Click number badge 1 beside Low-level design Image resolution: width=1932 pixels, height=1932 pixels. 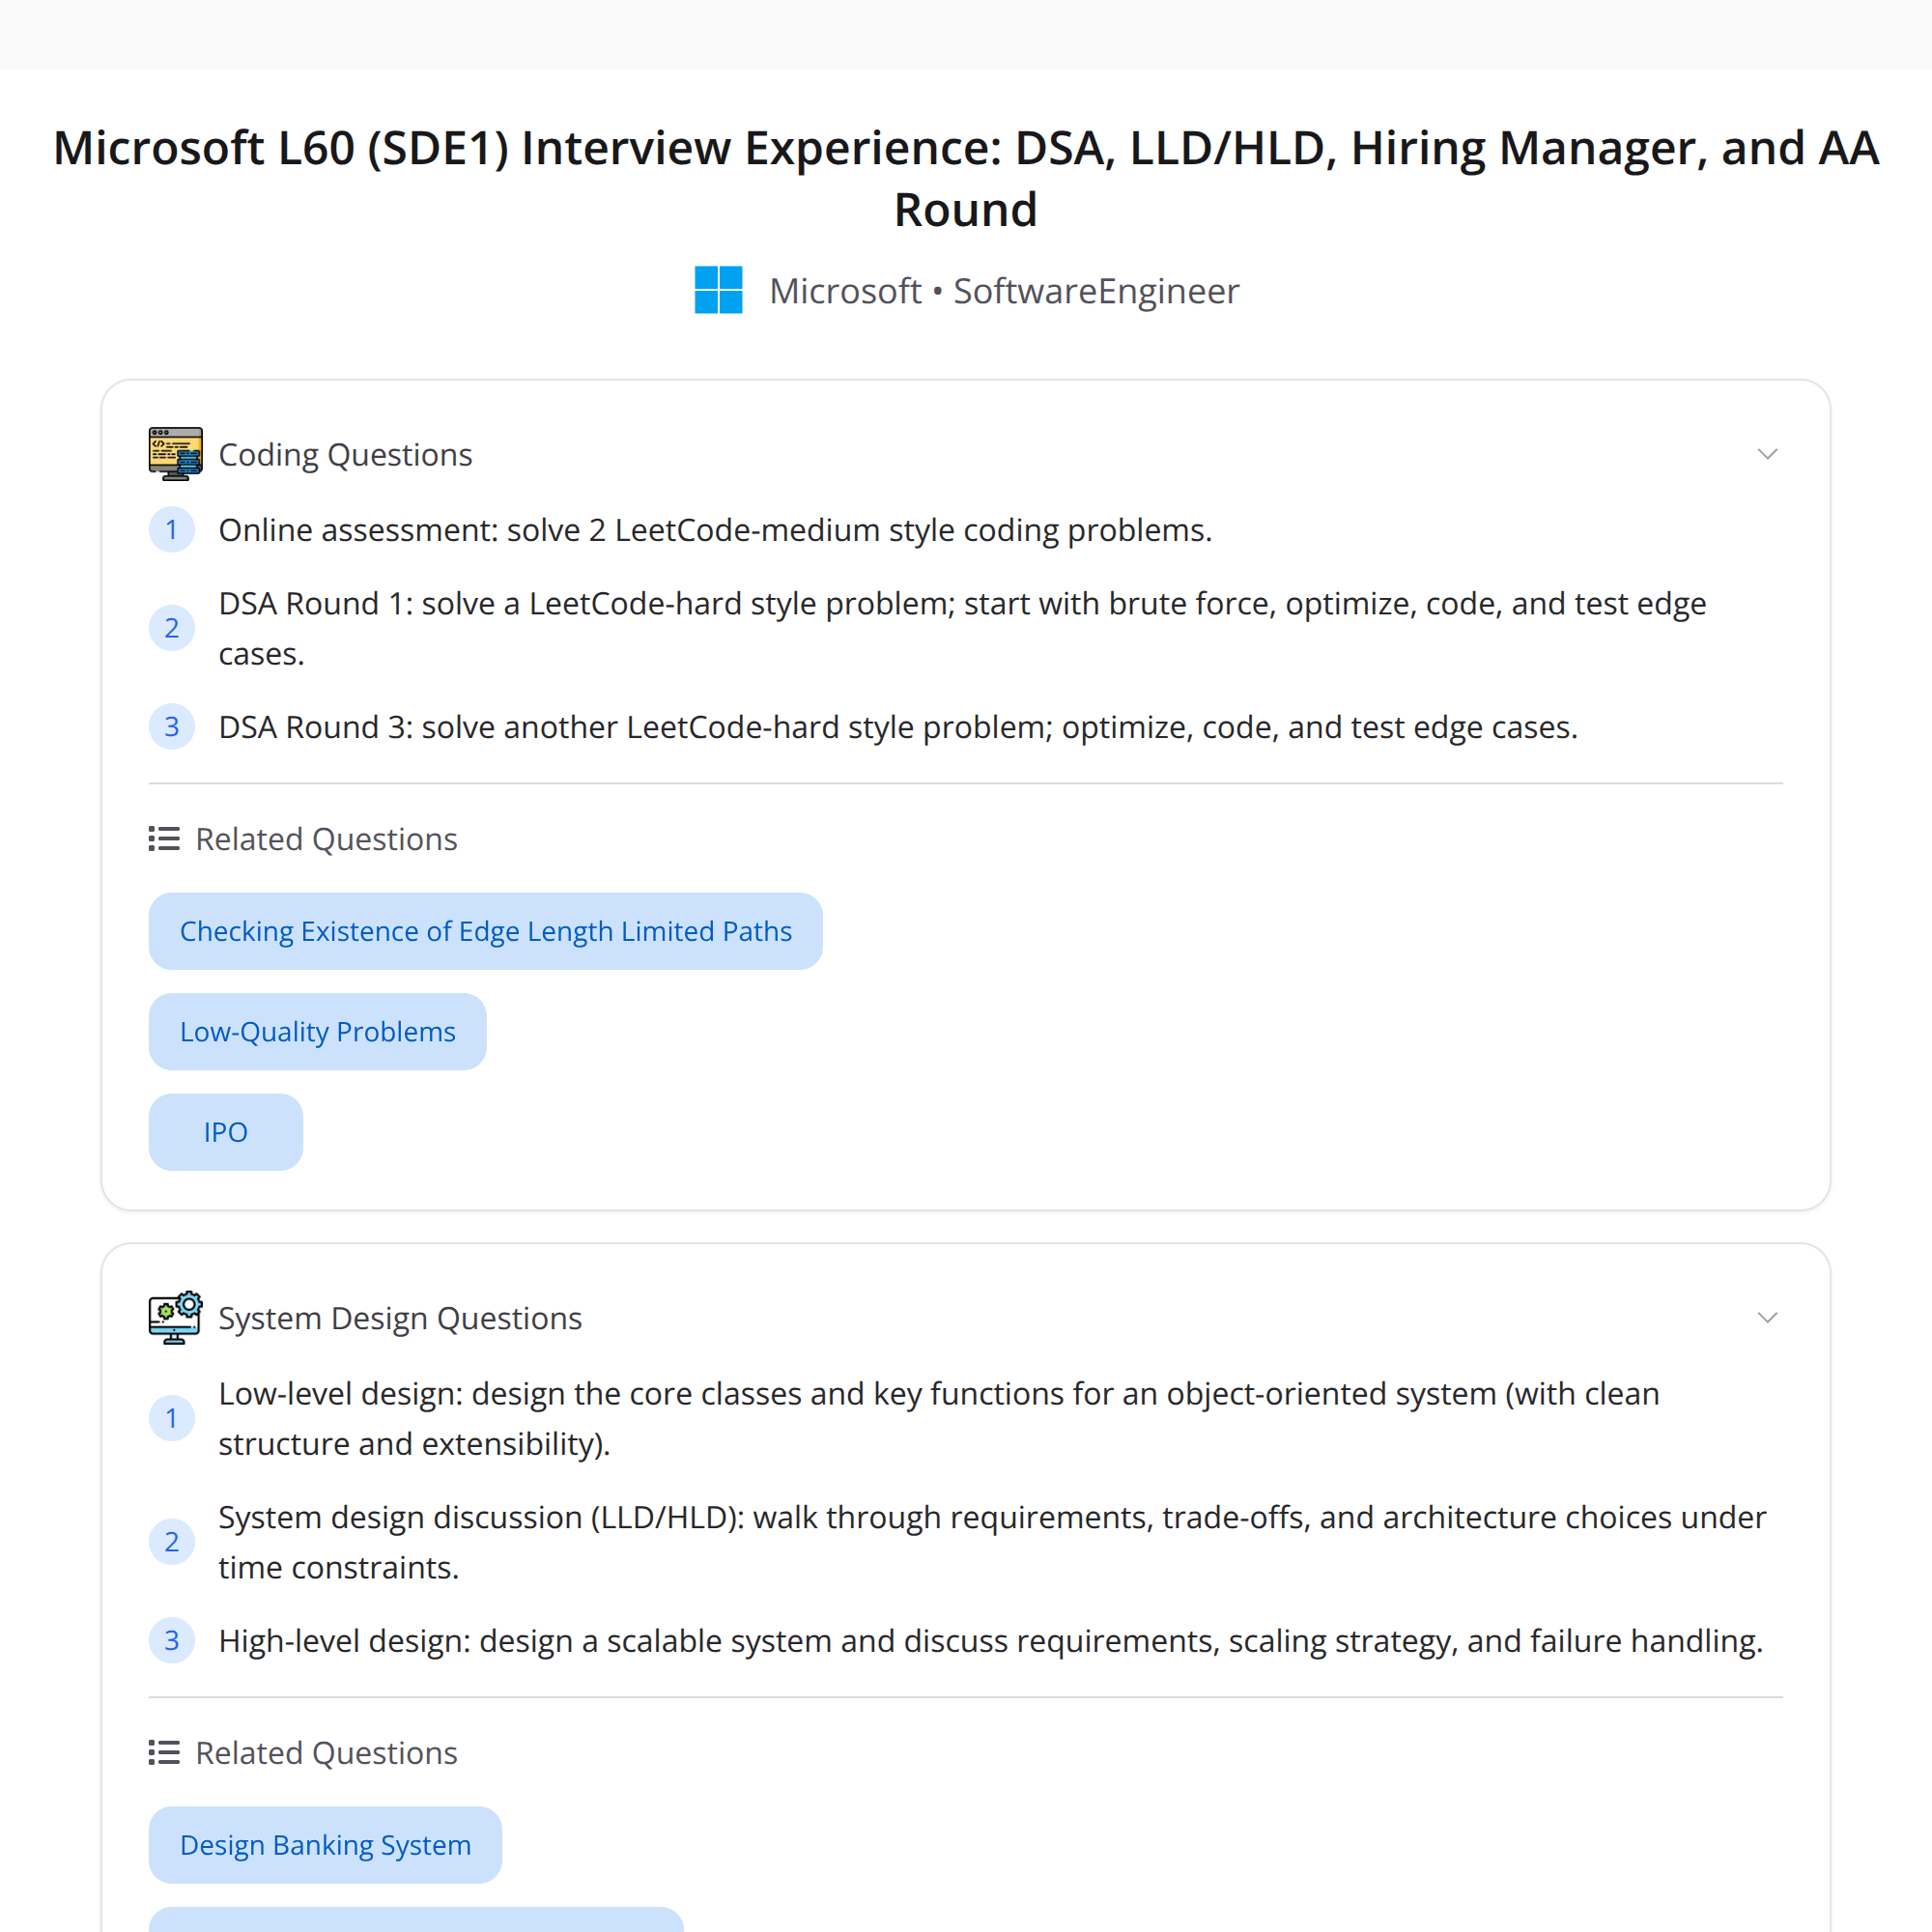pos(172,1418)
